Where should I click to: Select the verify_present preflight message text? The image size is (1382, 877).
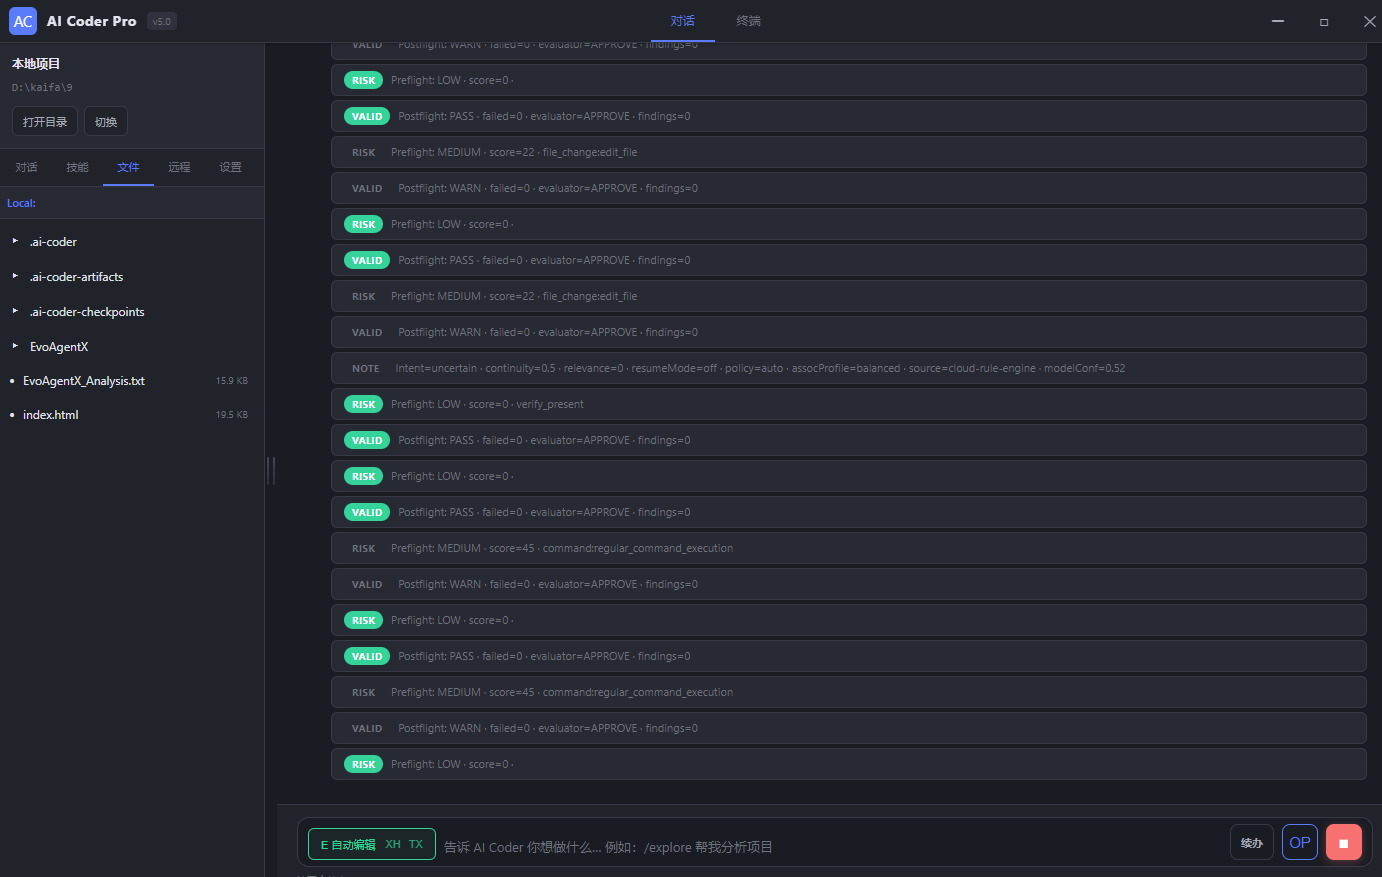coord(487,404)
